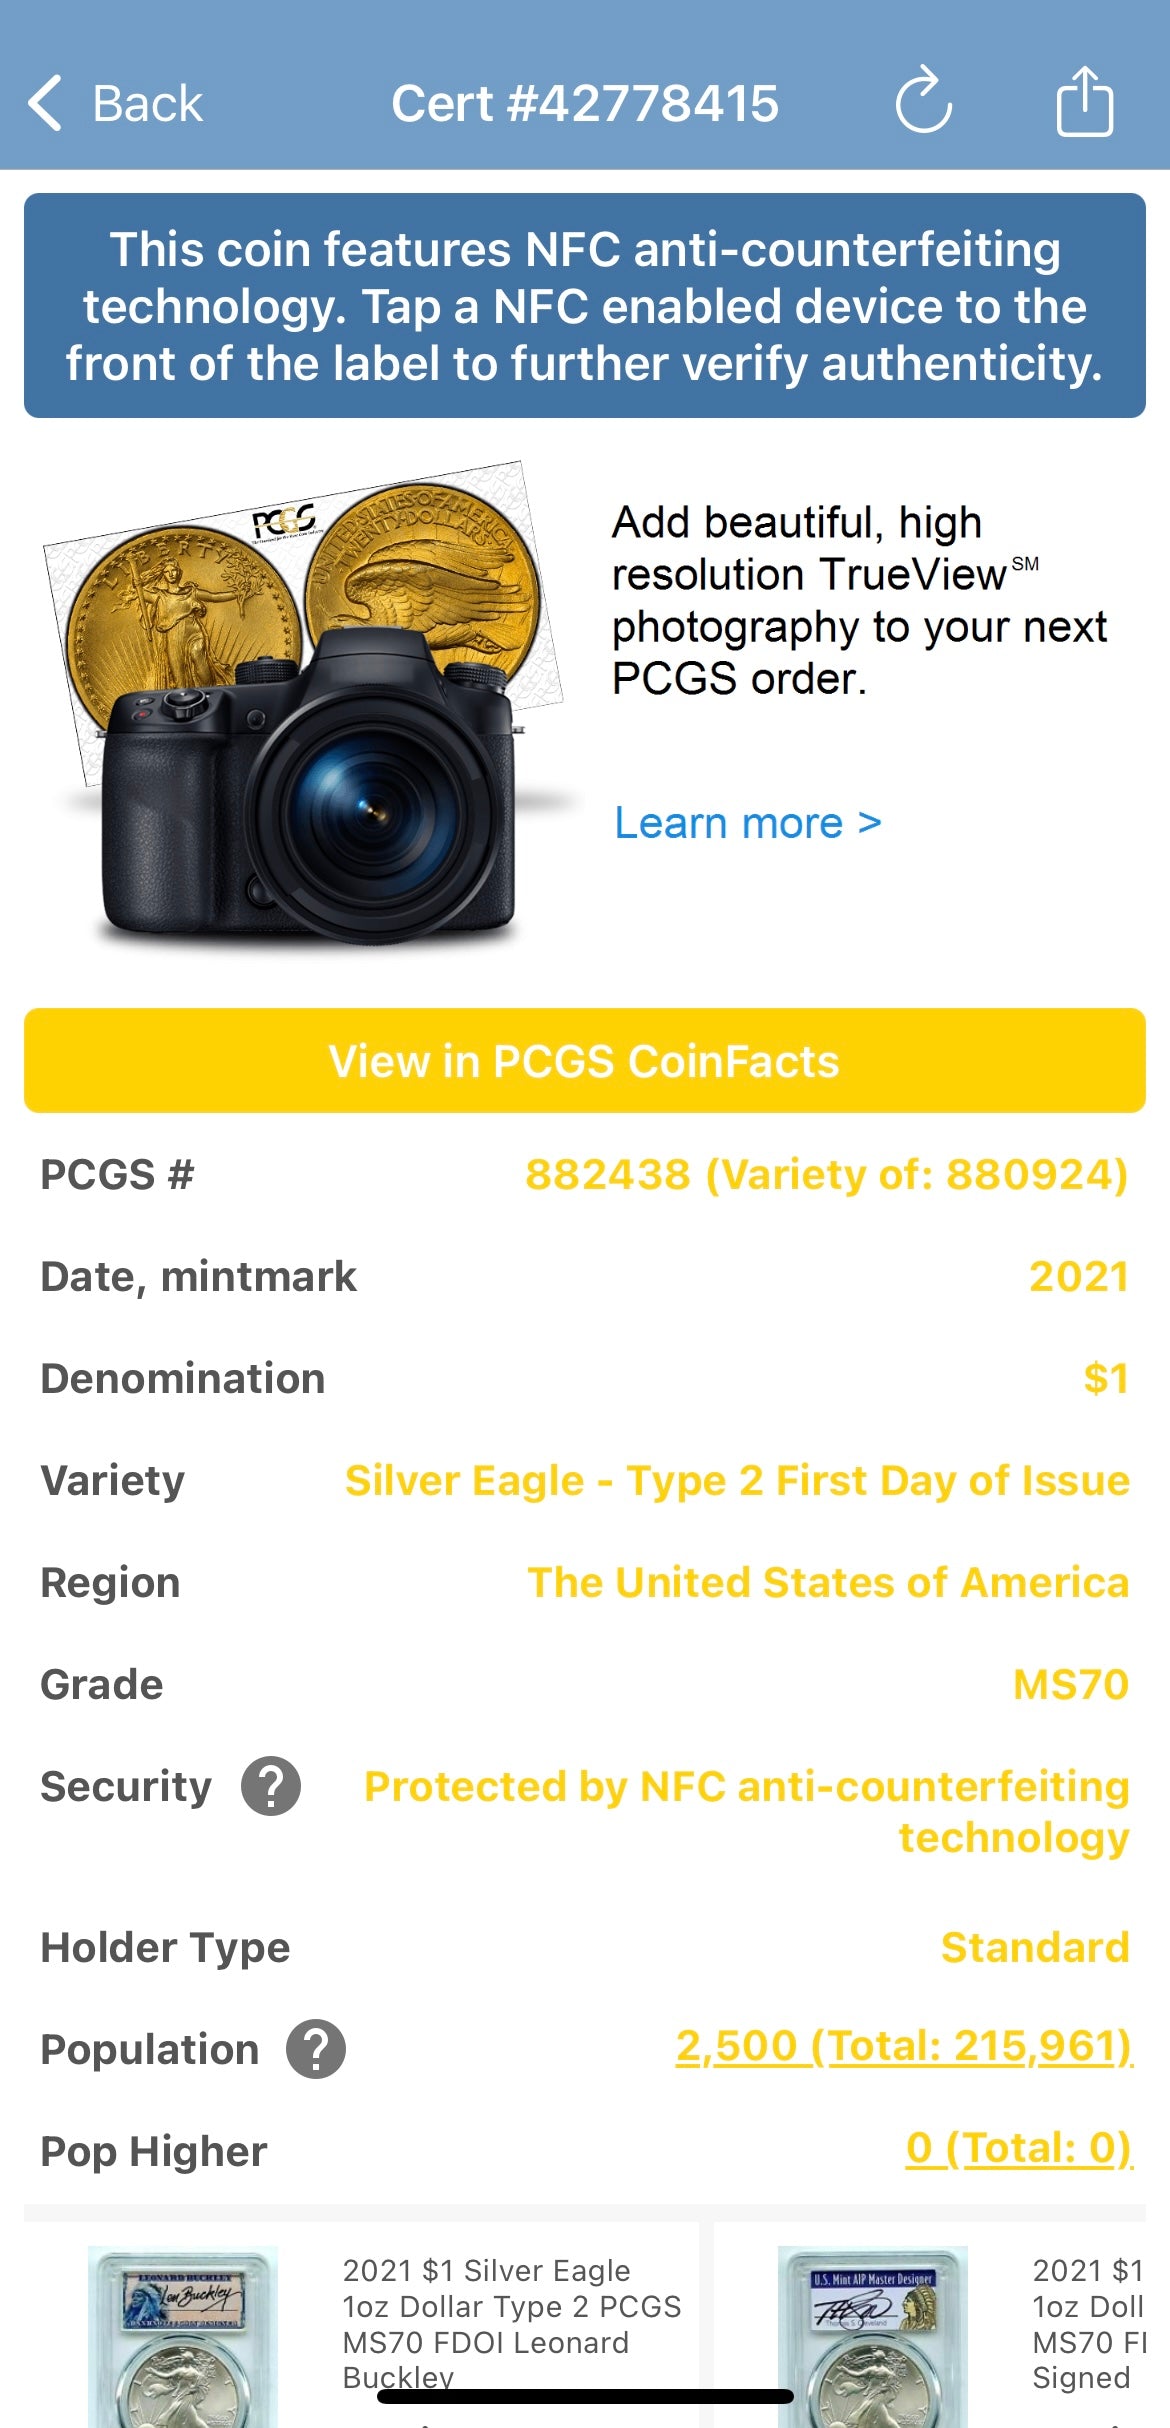Open PCGS number 882438 variety link
This screenshot has width=1170, height=2428.
coord(826,1174)
